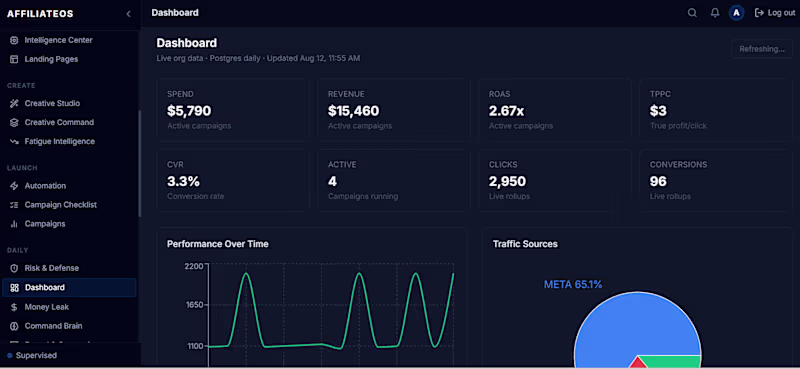Click the red pie slice

click(x=637, y=364)
